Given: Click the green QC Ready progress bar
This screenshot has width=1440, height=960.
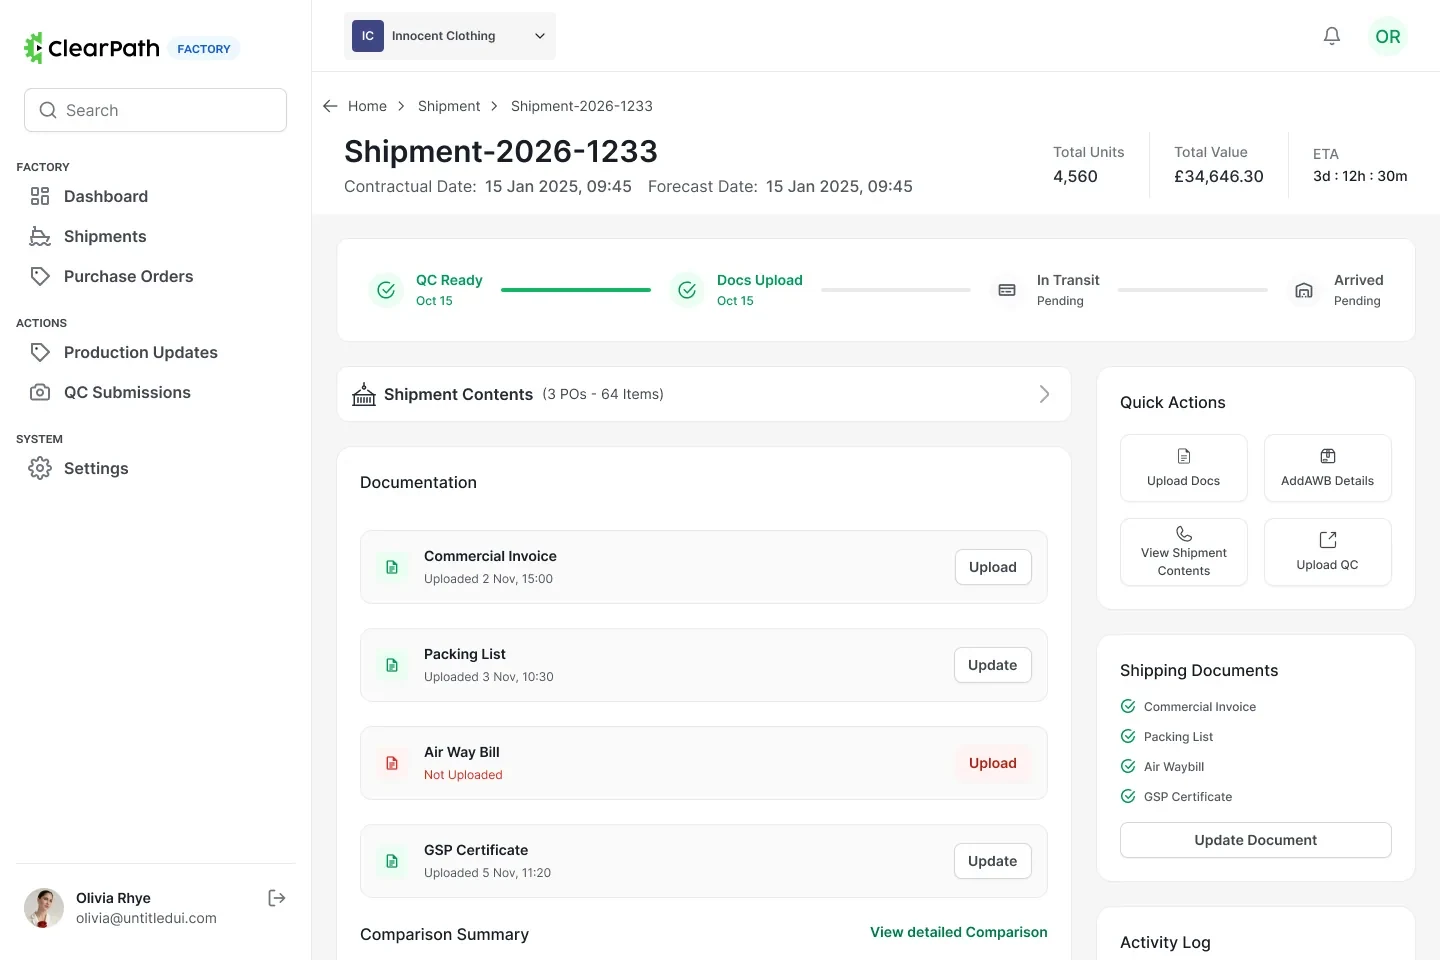Looking at the screenshot, I should pos(576,290).
